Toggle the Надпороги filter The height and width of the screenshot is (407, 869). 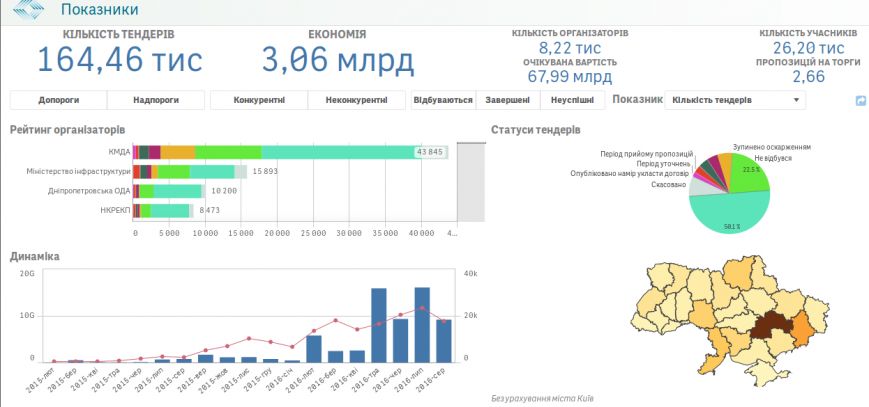point(156,100)
